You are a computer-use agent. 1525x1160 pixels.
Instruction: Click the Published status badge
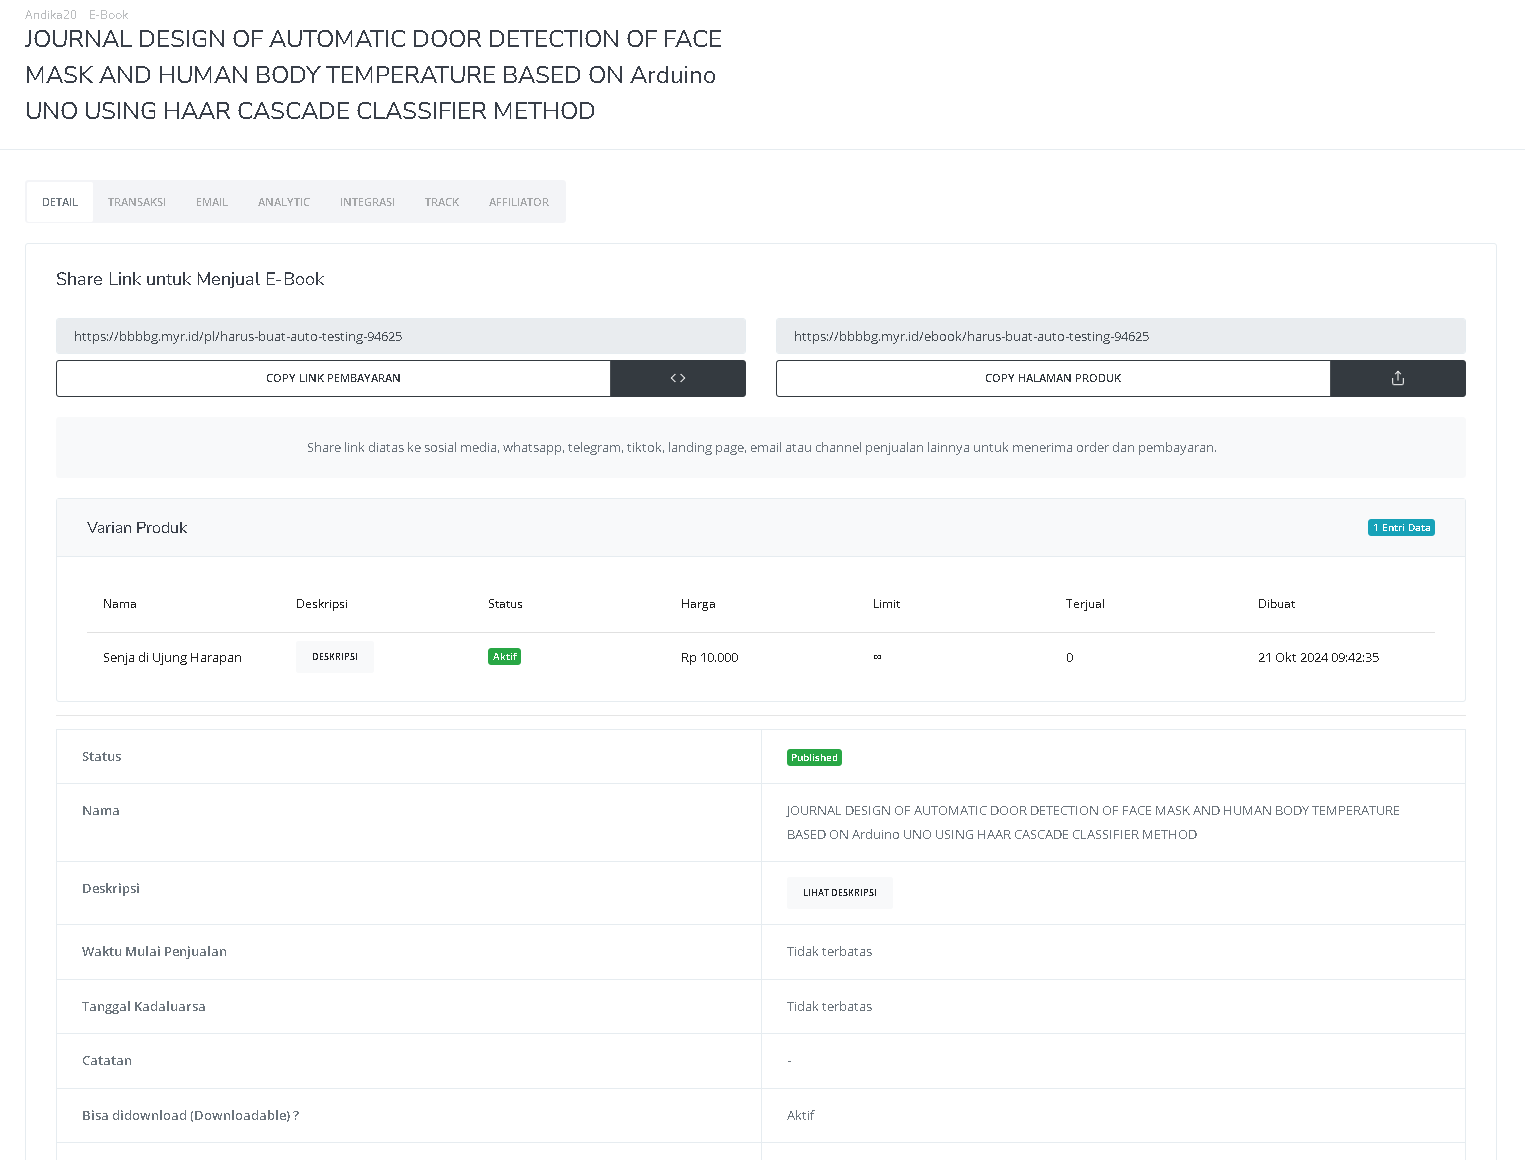(814, 758)
